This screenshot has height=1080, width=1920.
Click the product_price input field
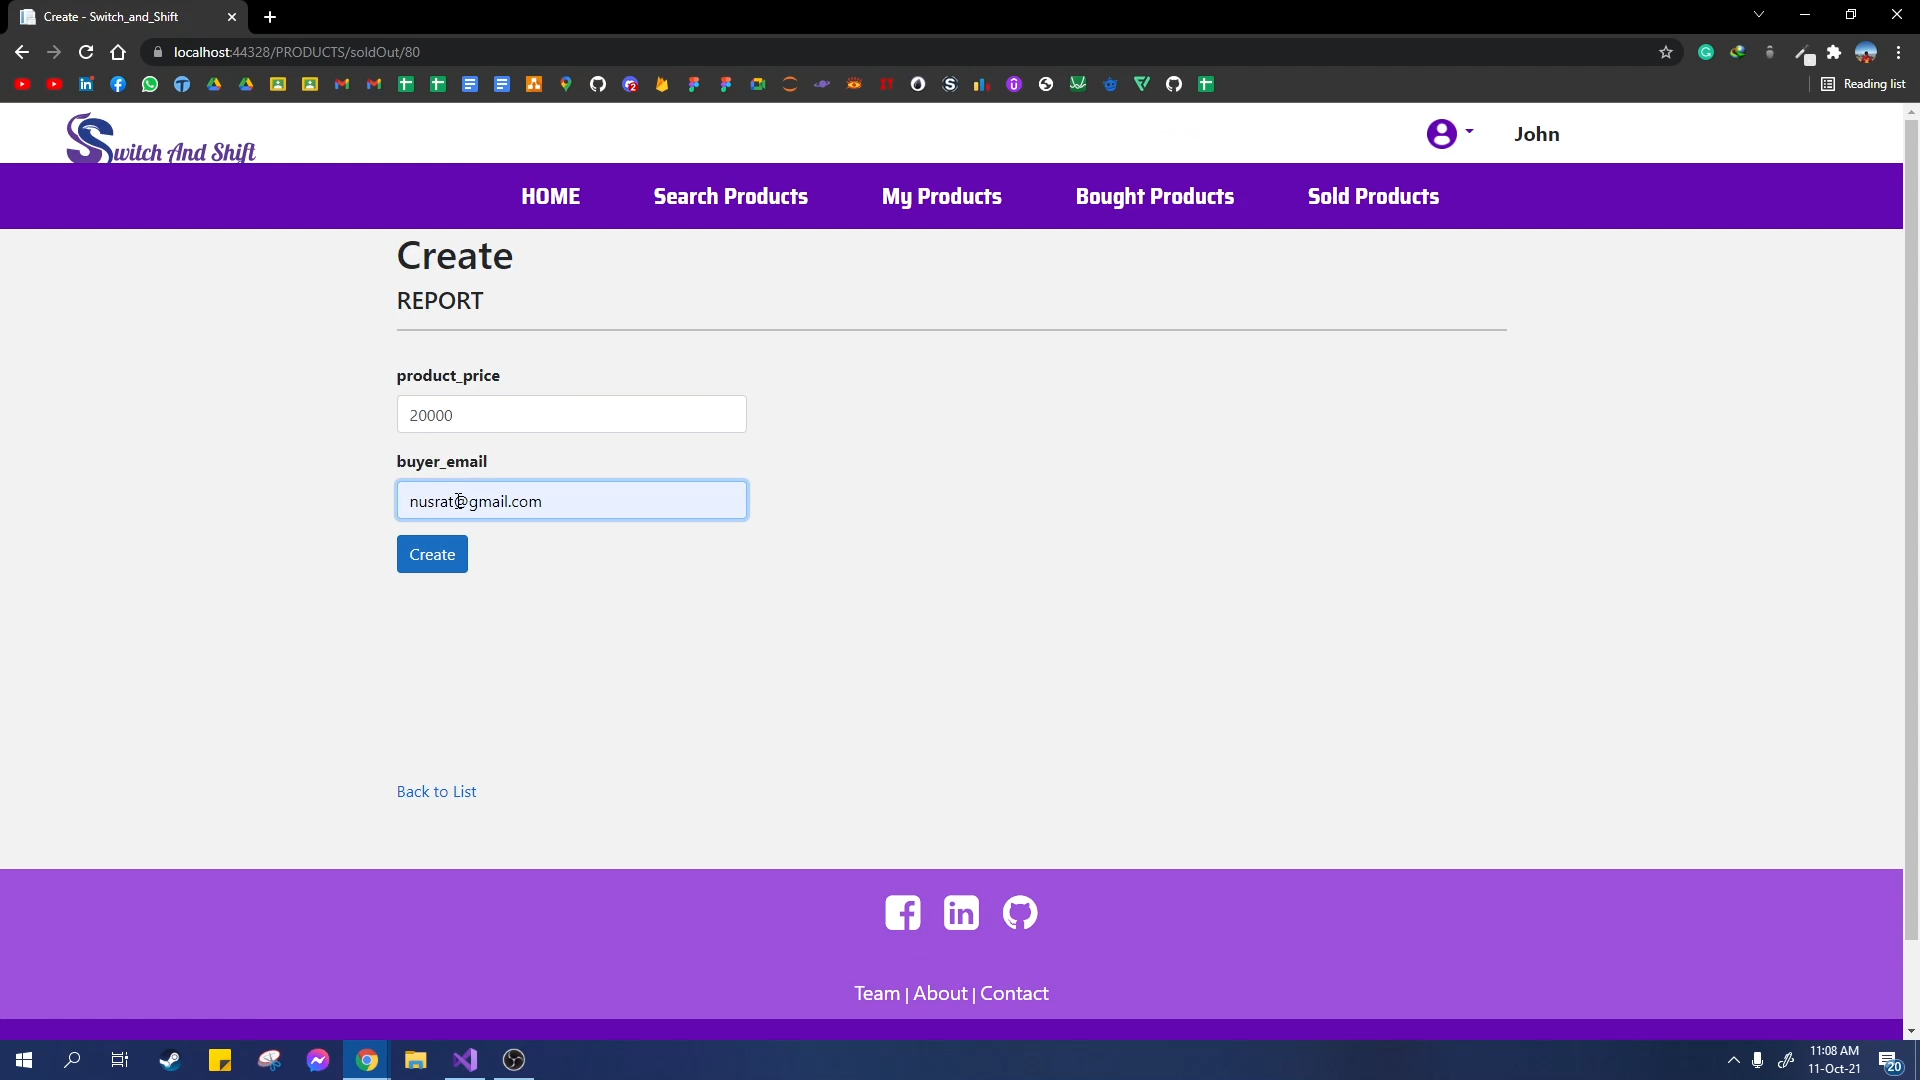[571, 414]
